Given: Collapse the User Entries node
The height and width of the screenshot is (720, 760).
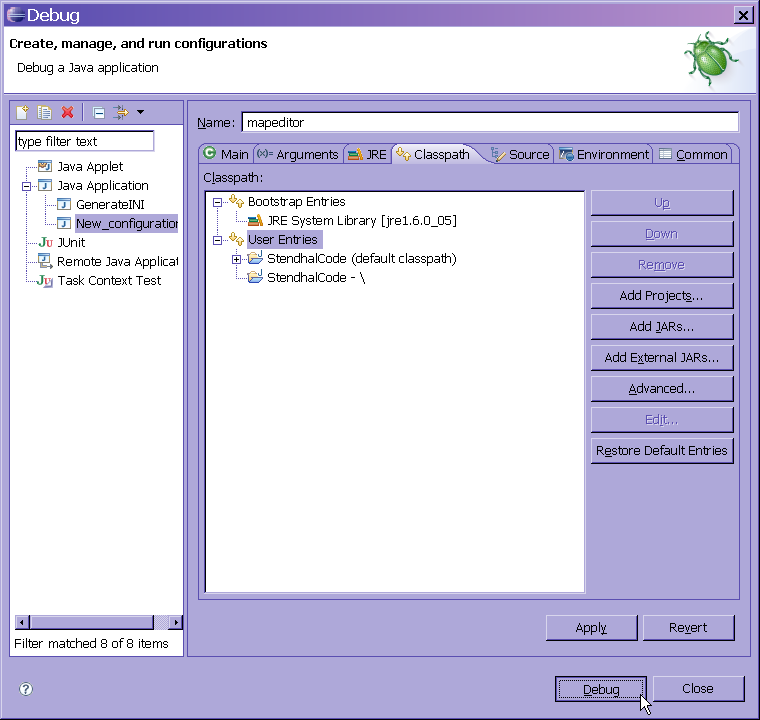Looking at the screenshot, I should pos(218,240).
